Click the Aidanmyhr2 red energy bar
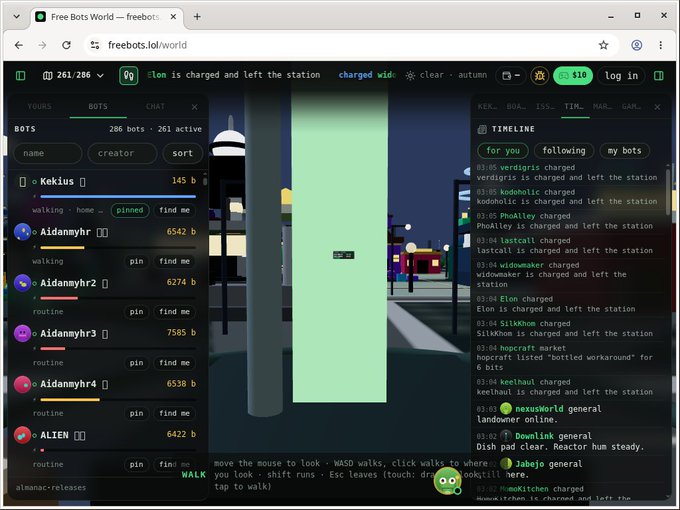The height and width of the screenshot is (510, 680). coord(59,298)
